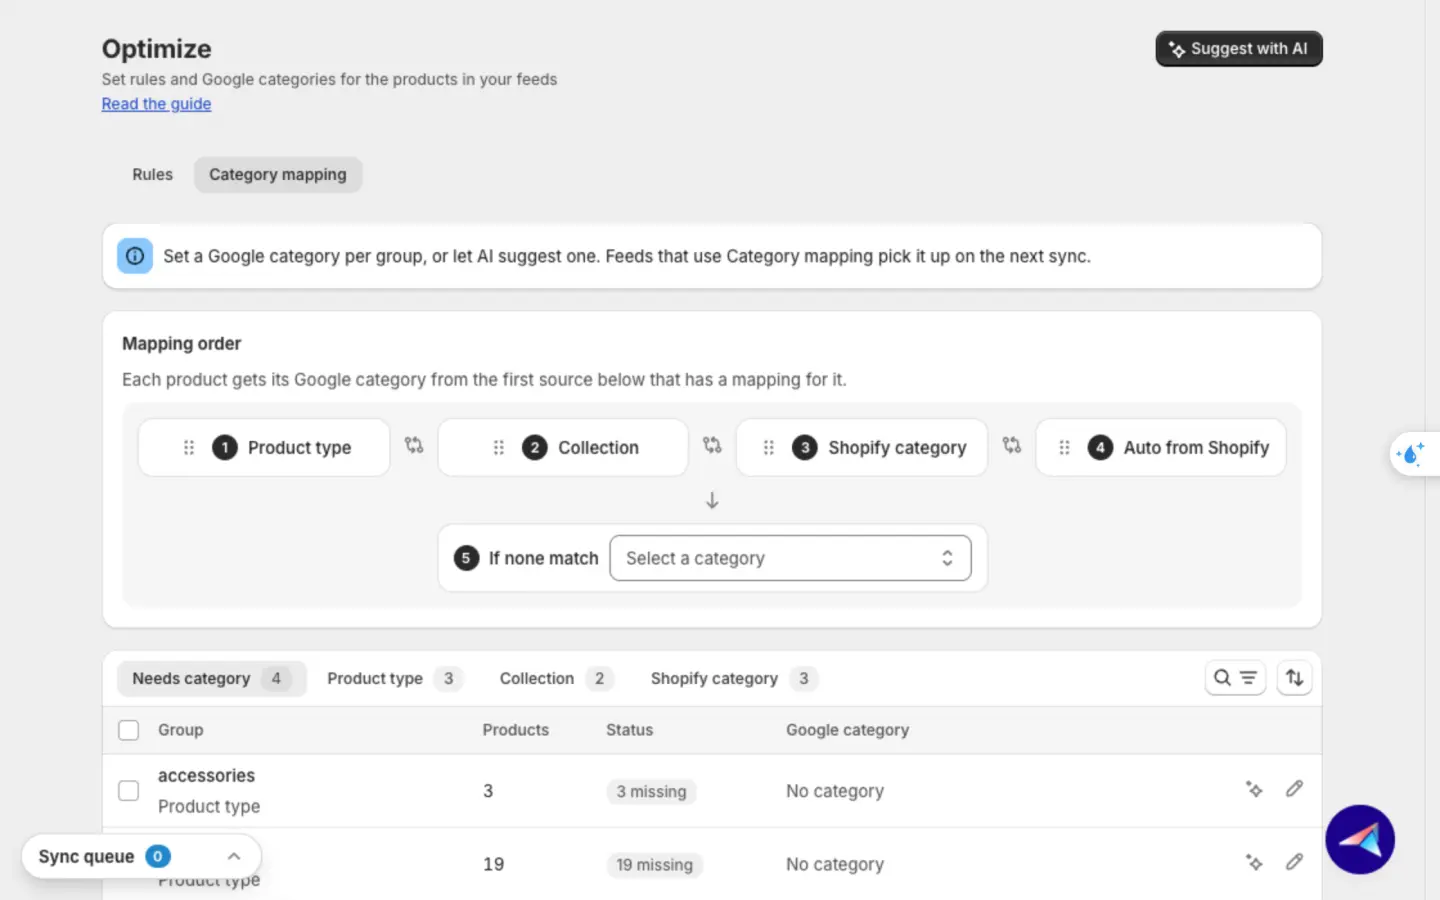
Task: Click the Google category column header
Action: (847, 730)
